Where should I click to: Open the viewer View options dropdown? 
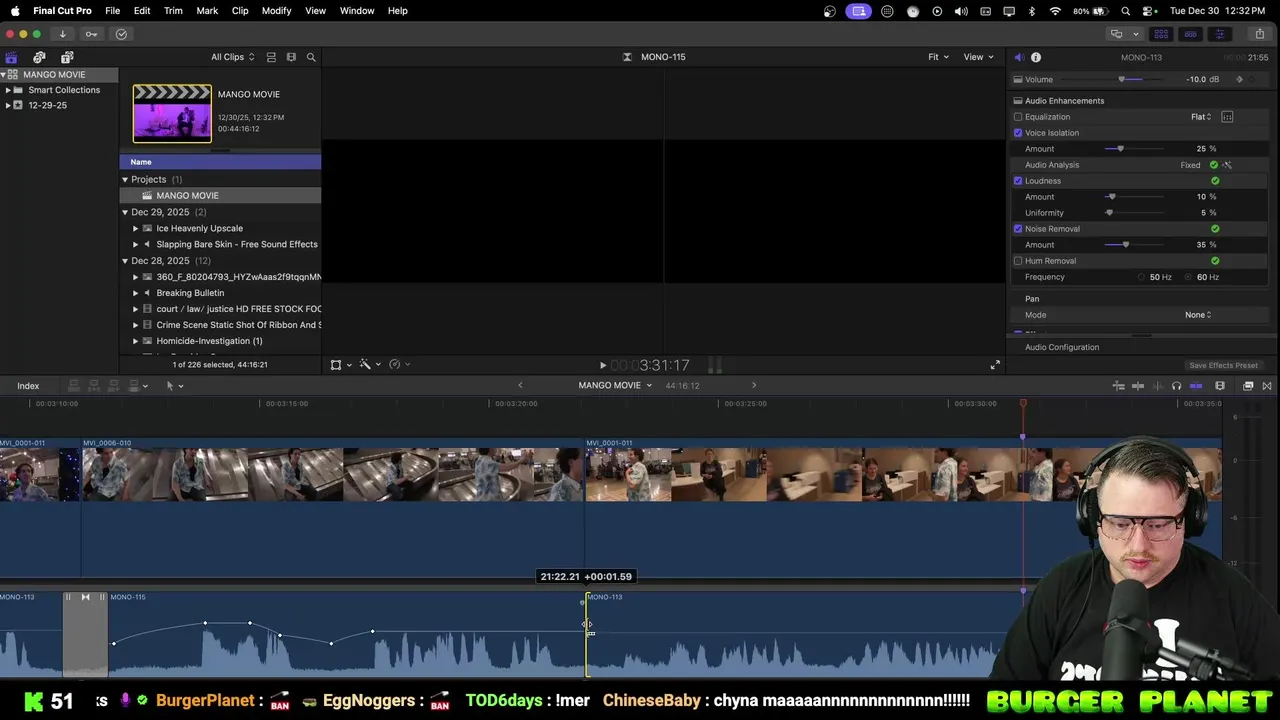(x=978, y=57)
